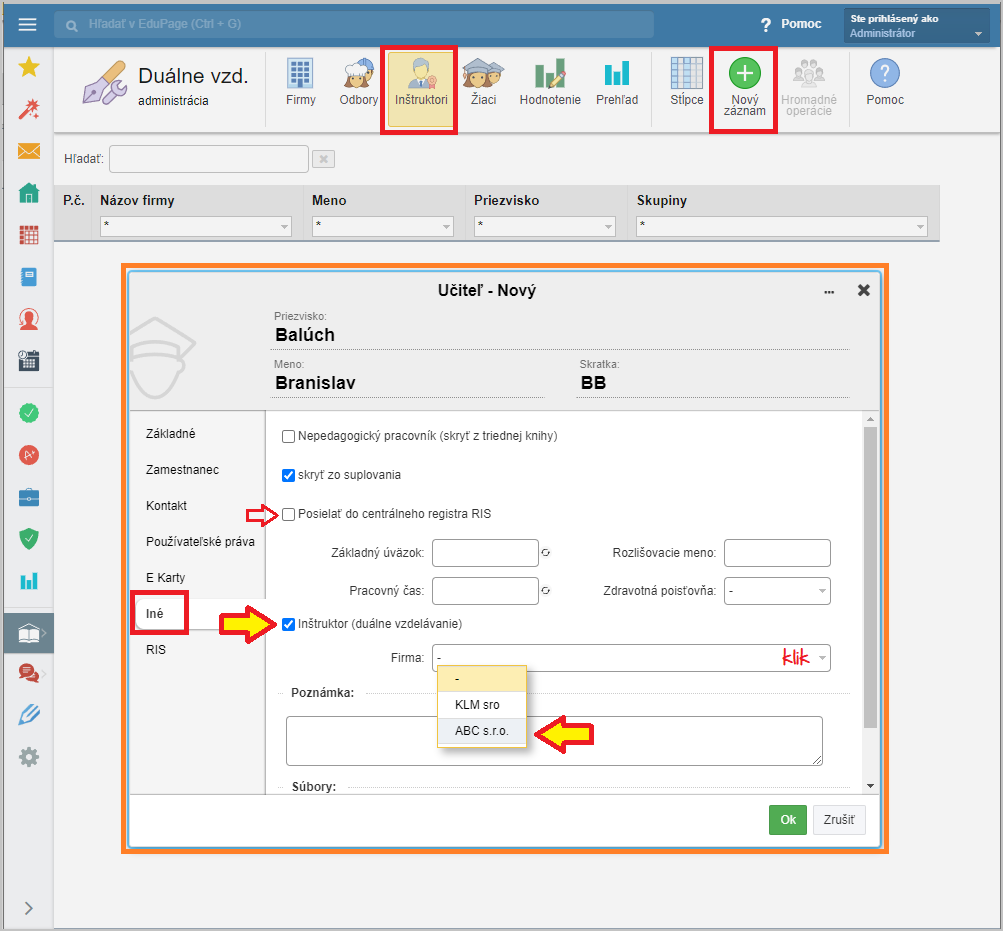Open the green shield icon in sidebar
1003x931 pixels.
29,539
